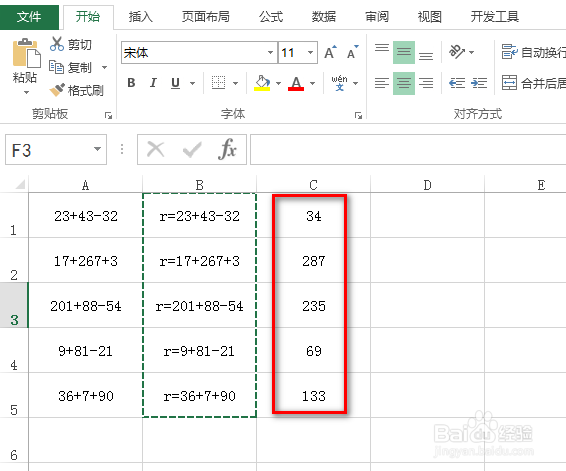Select cell containing r=36+7+90
This screenshot has width=566, height=471.
[x=199, y=395]
